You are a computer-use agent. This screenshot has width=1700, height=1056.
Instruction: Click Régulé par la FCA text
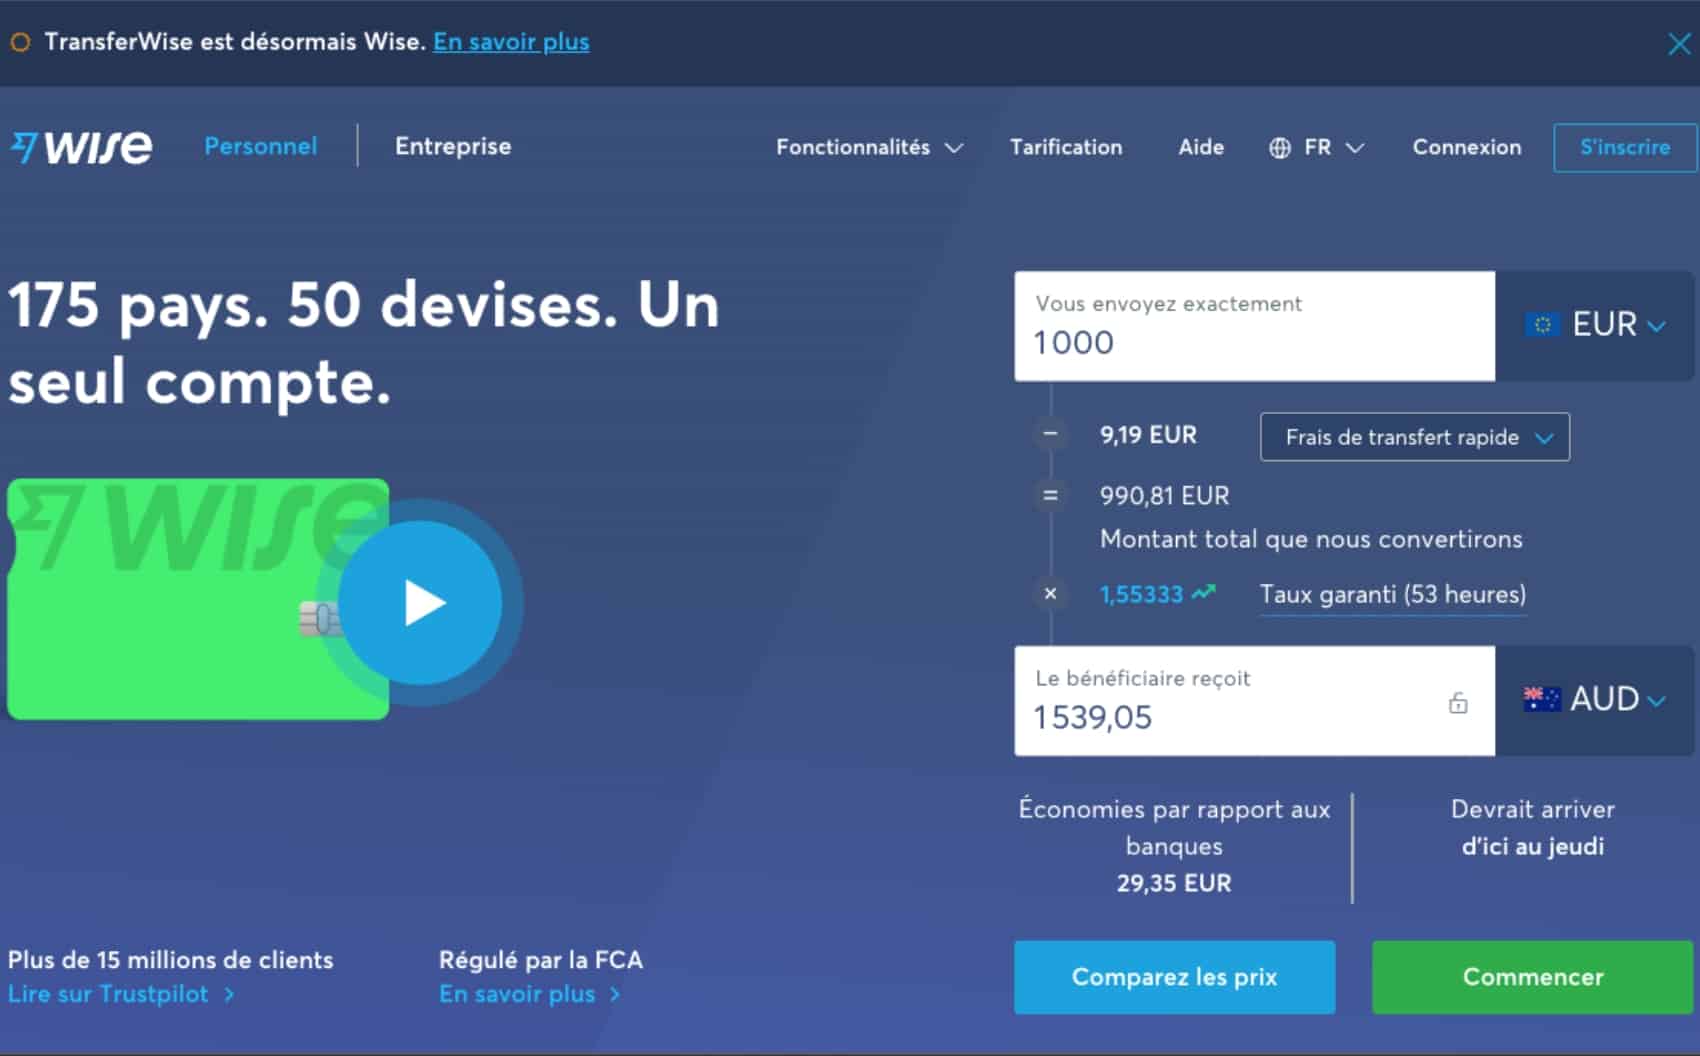point(541,960)
